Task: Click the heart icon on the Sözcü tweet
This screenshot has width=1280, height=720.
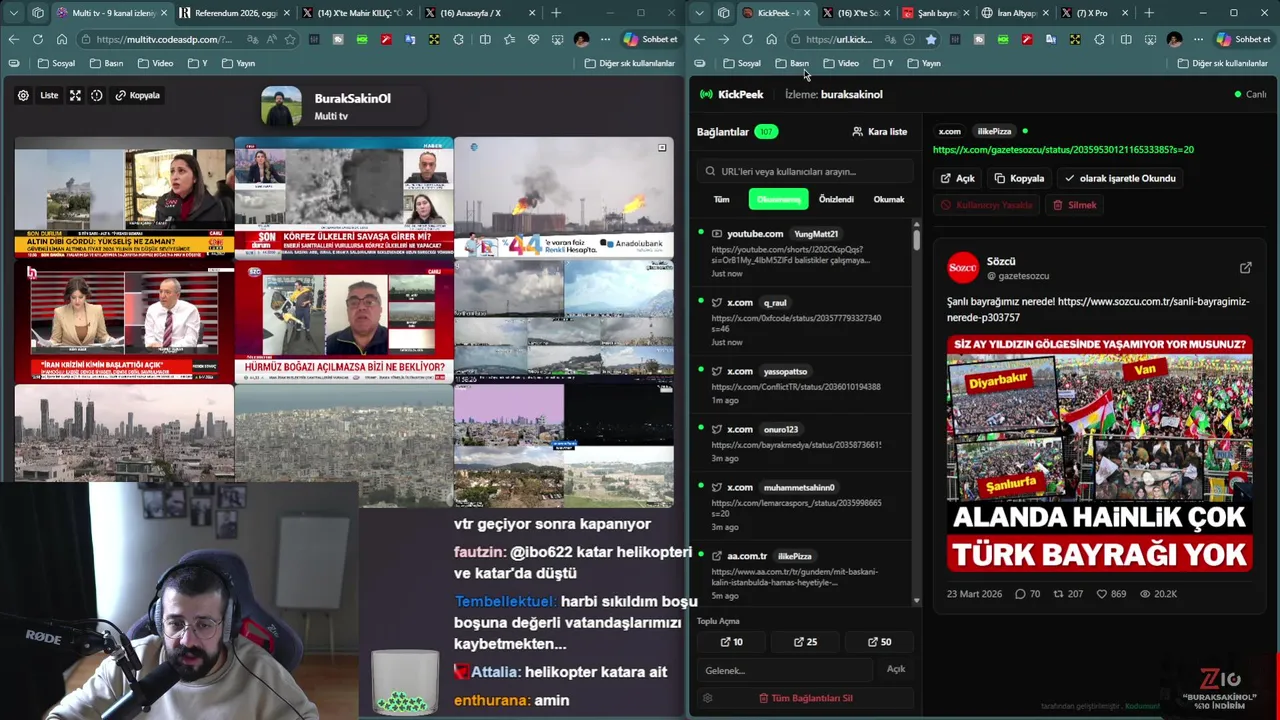Action: click(x=1102, y=594)
